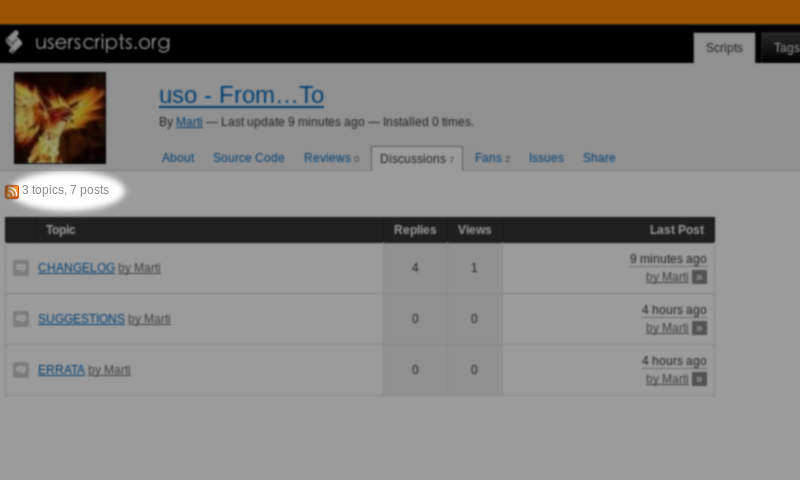800x480 pixels.
Task: Click 'by Marti' next to CHANGELOG topic
Action: click(139, 268)
